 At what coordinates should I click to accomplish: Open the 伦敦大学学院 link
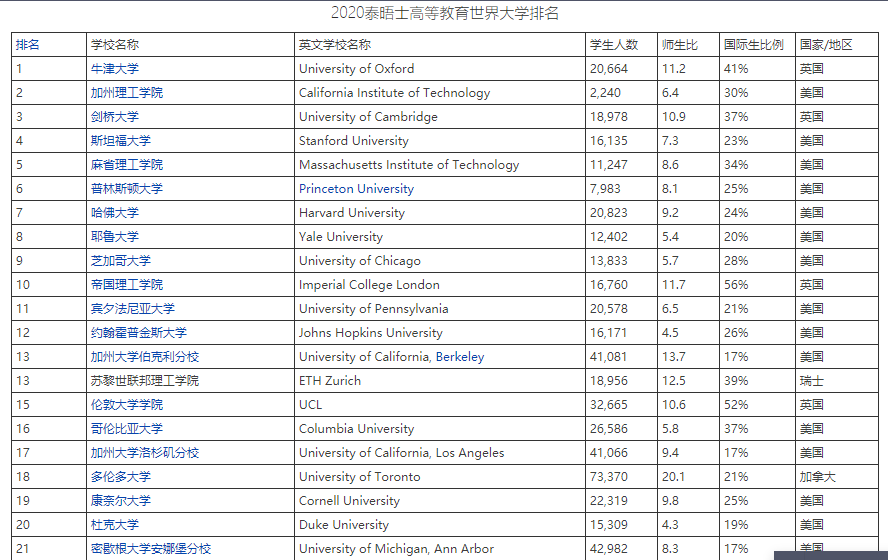126,405
